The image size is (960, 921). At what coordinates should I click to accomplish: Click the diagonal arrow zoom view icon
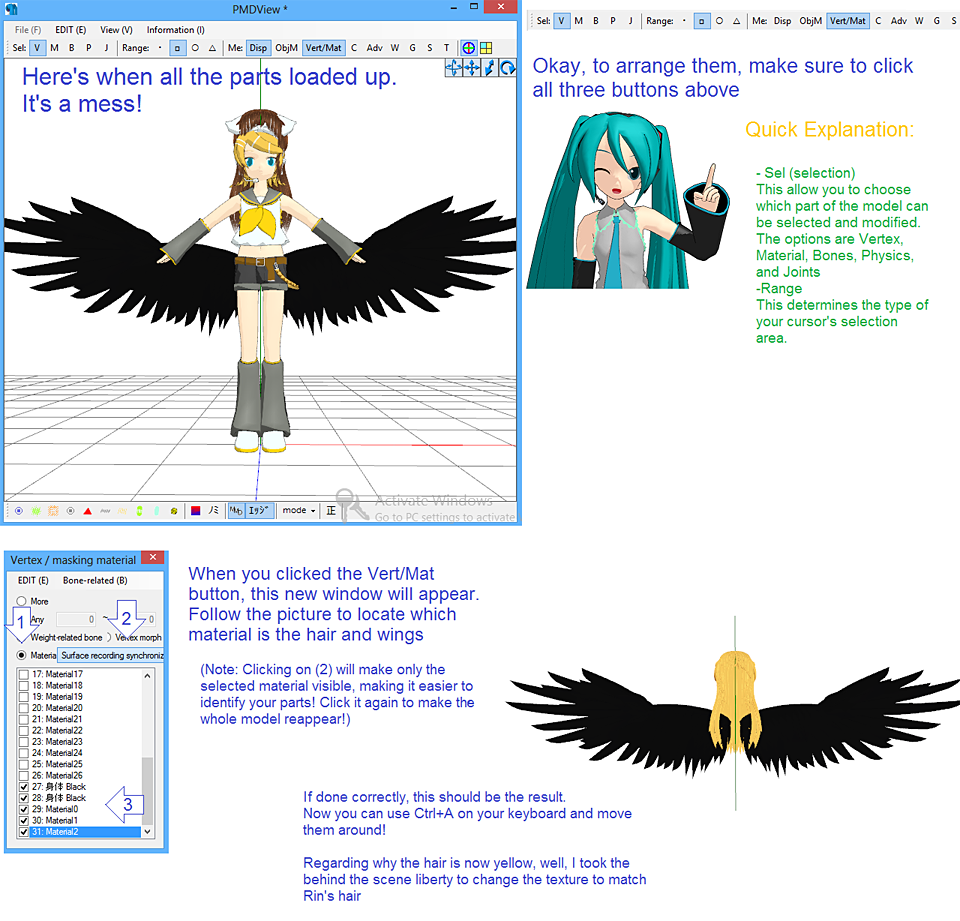tap(489, 68)
